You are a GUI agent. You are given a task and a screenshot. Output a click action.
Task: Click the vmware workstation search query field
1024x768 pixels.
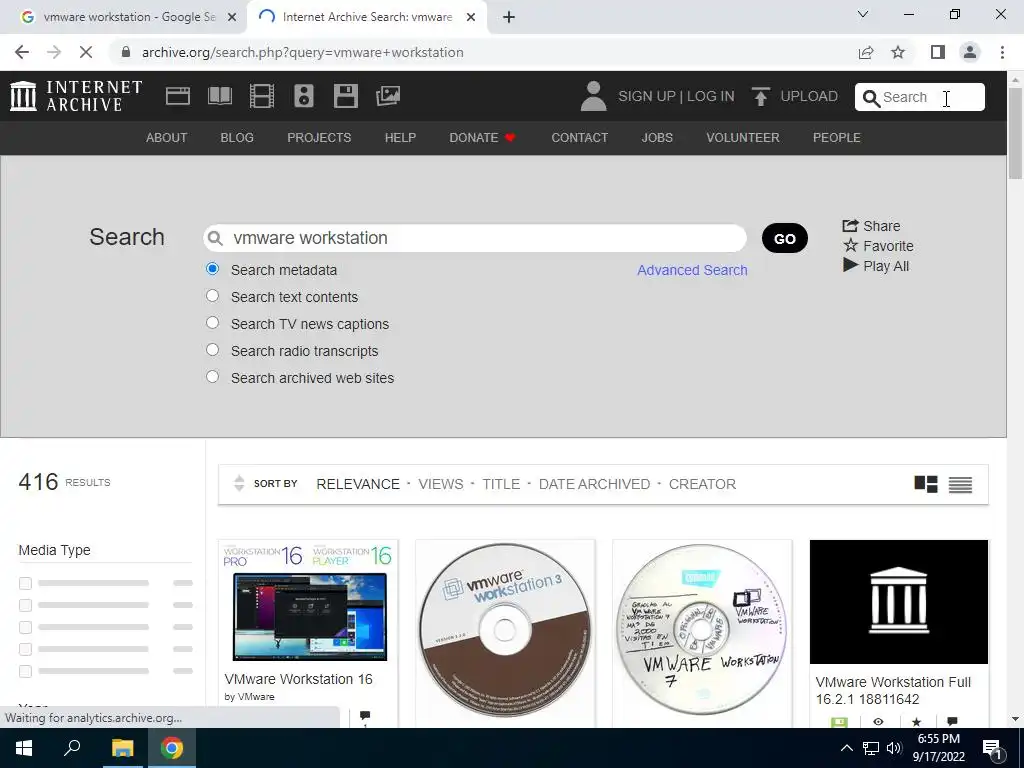point(475,238)
